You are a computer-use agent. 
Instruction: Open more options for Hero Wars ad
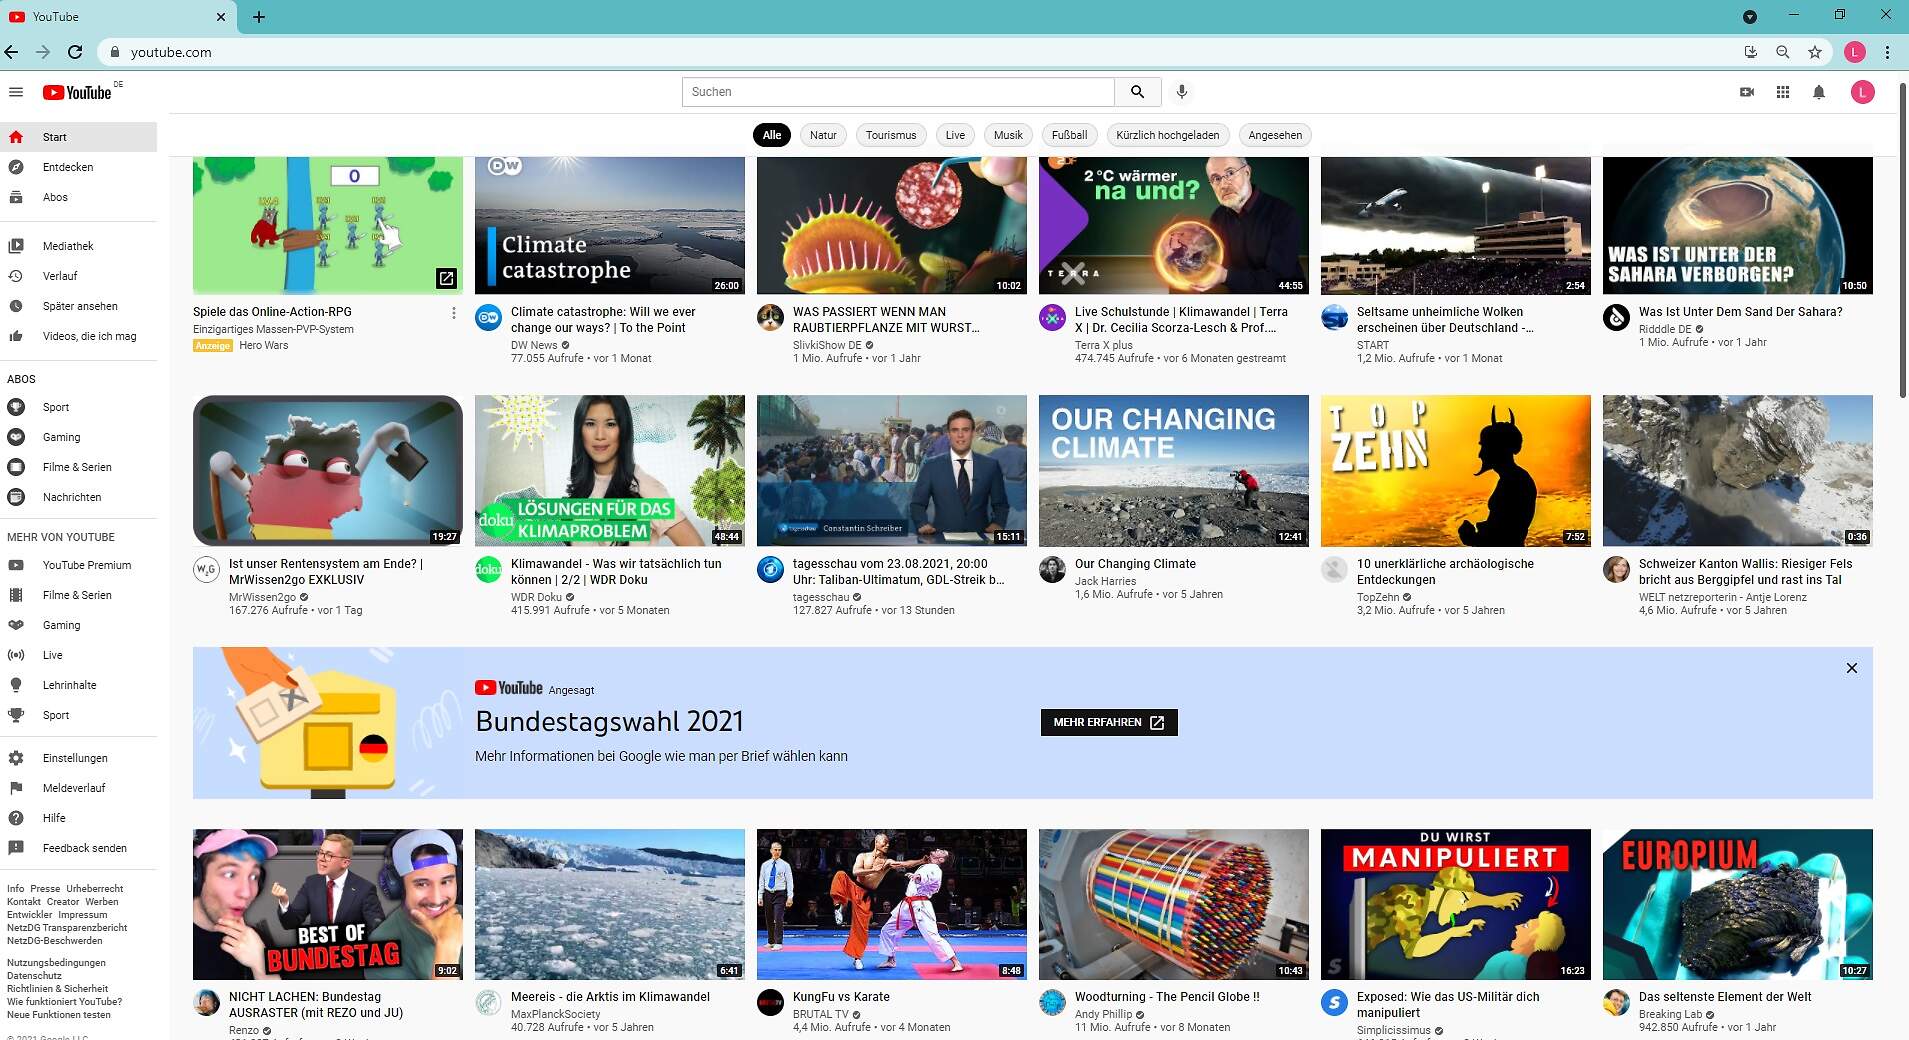point(453,313)
